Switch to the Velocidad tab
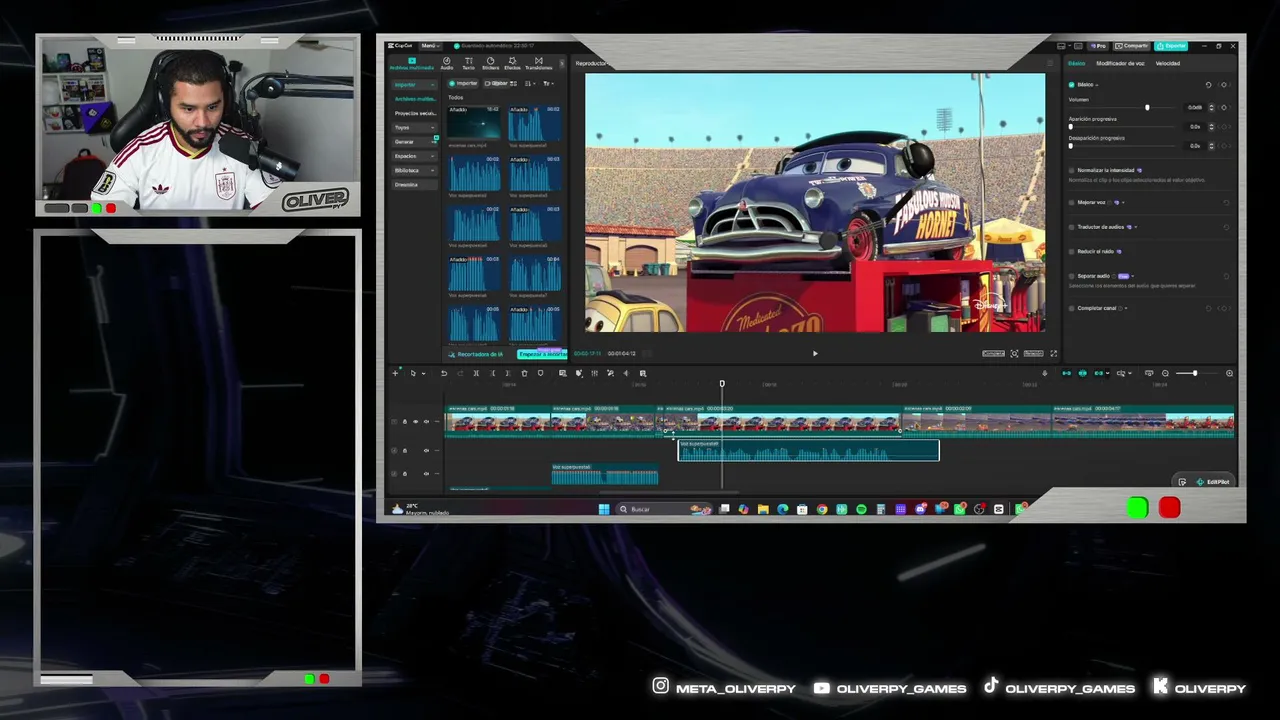 tap(1168, 63)
